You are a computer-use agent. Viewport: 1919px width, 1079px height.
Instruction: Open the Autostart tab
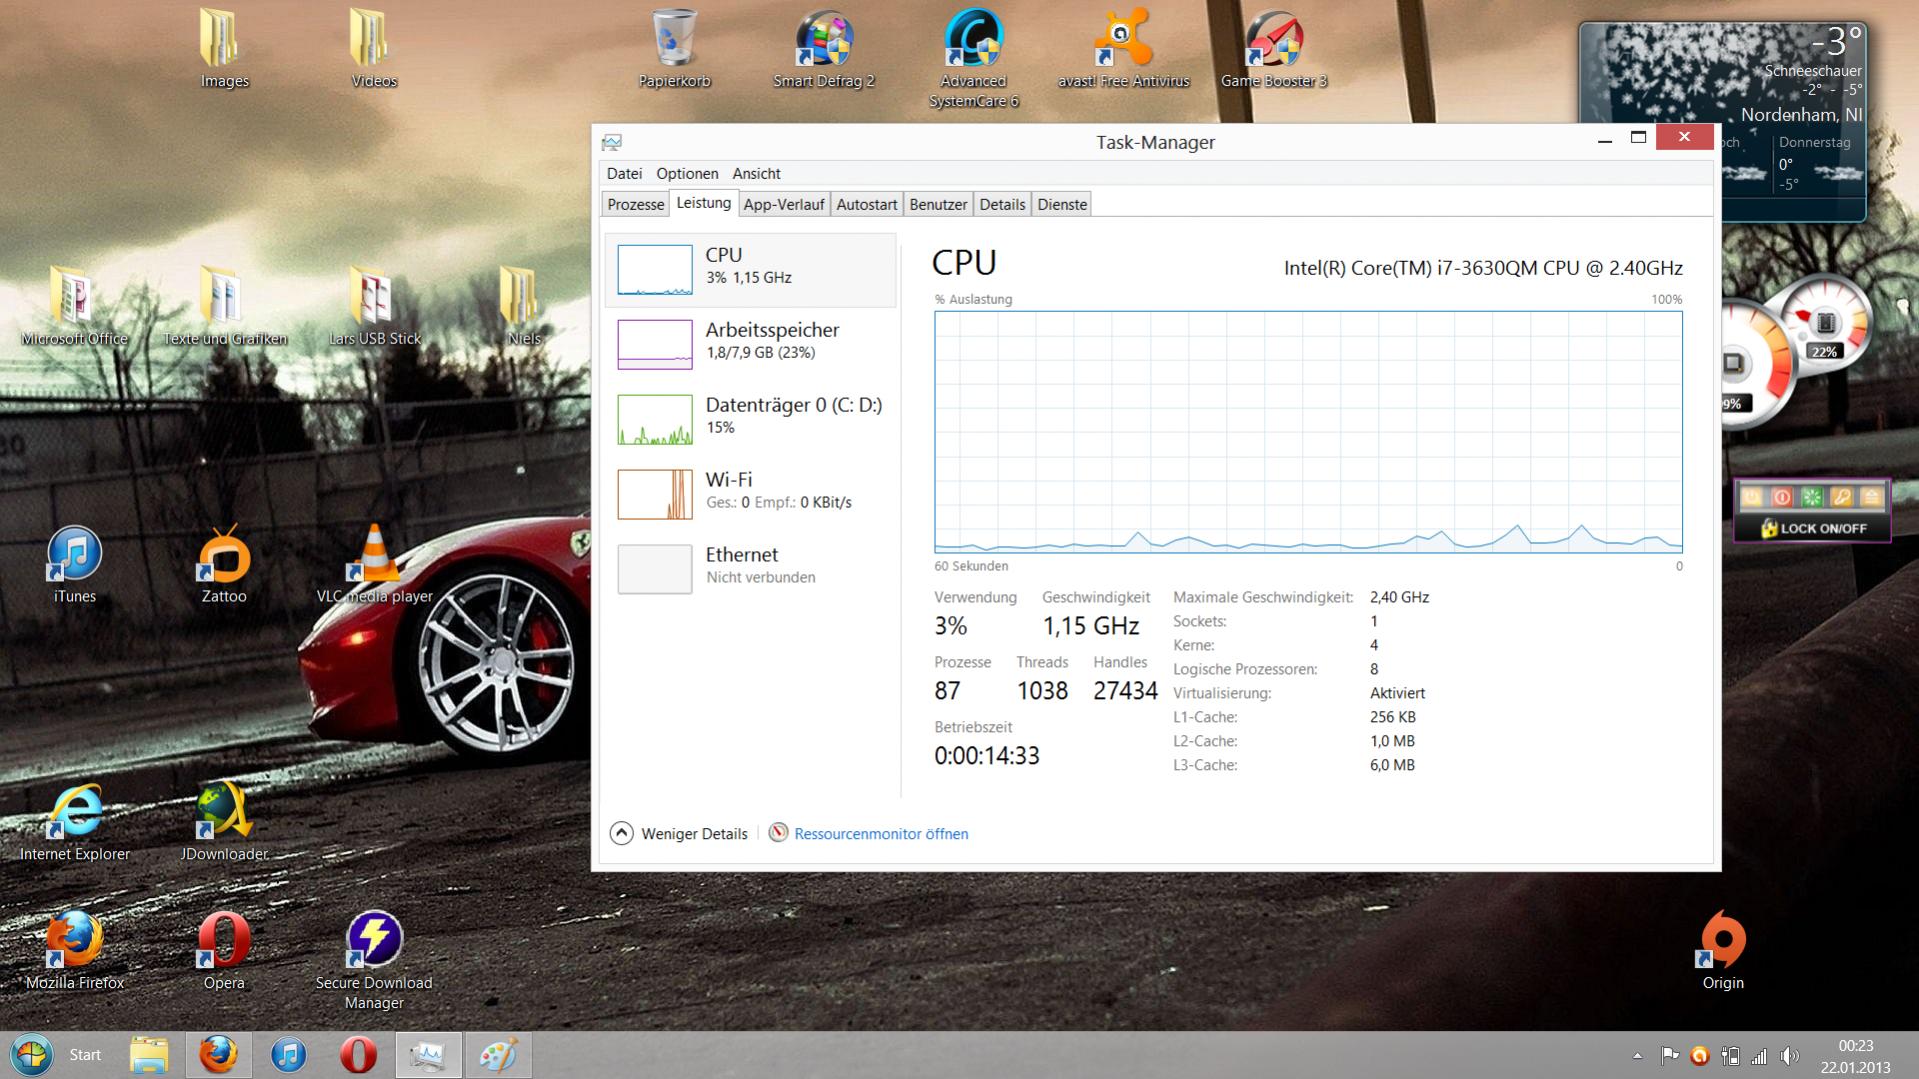(x=866, y=204)
